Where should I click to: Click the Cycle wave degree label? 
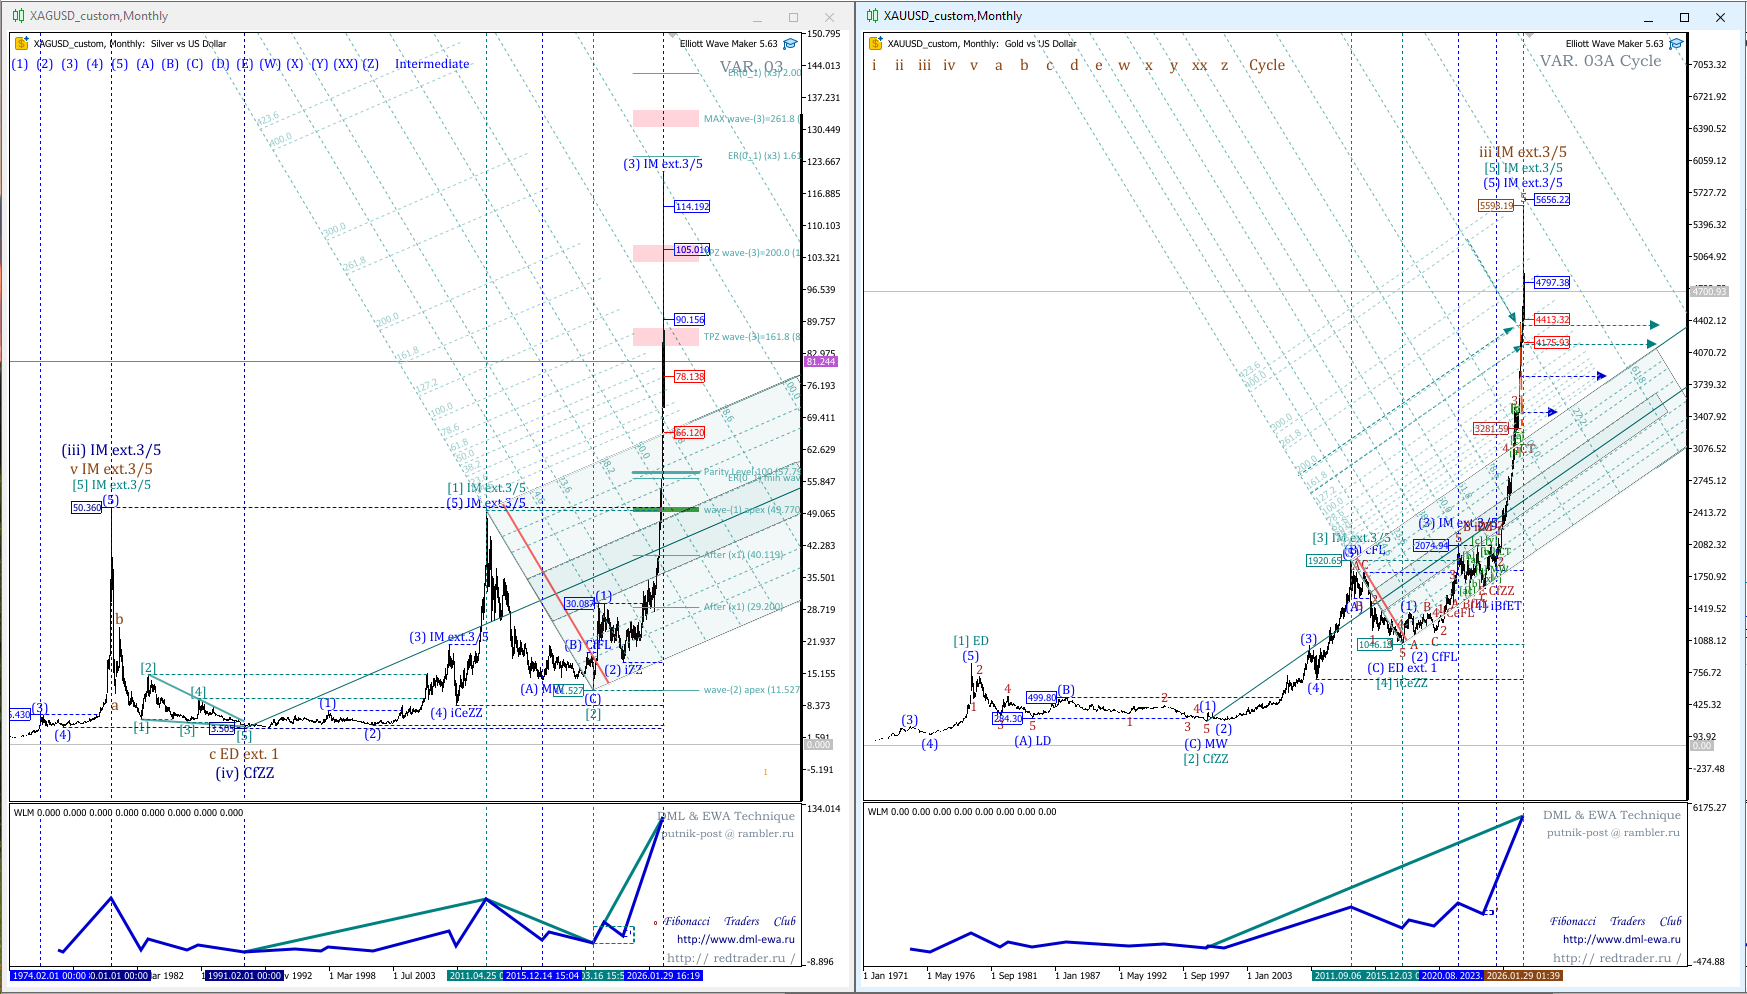1266,65
